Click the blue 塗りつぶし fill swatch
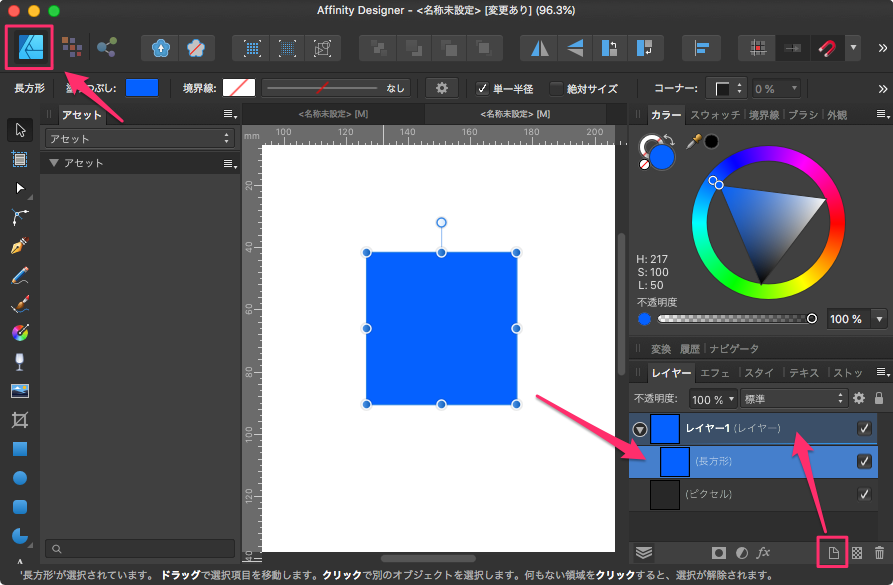Viewport: 893px width, 585px height. point(141,88)
